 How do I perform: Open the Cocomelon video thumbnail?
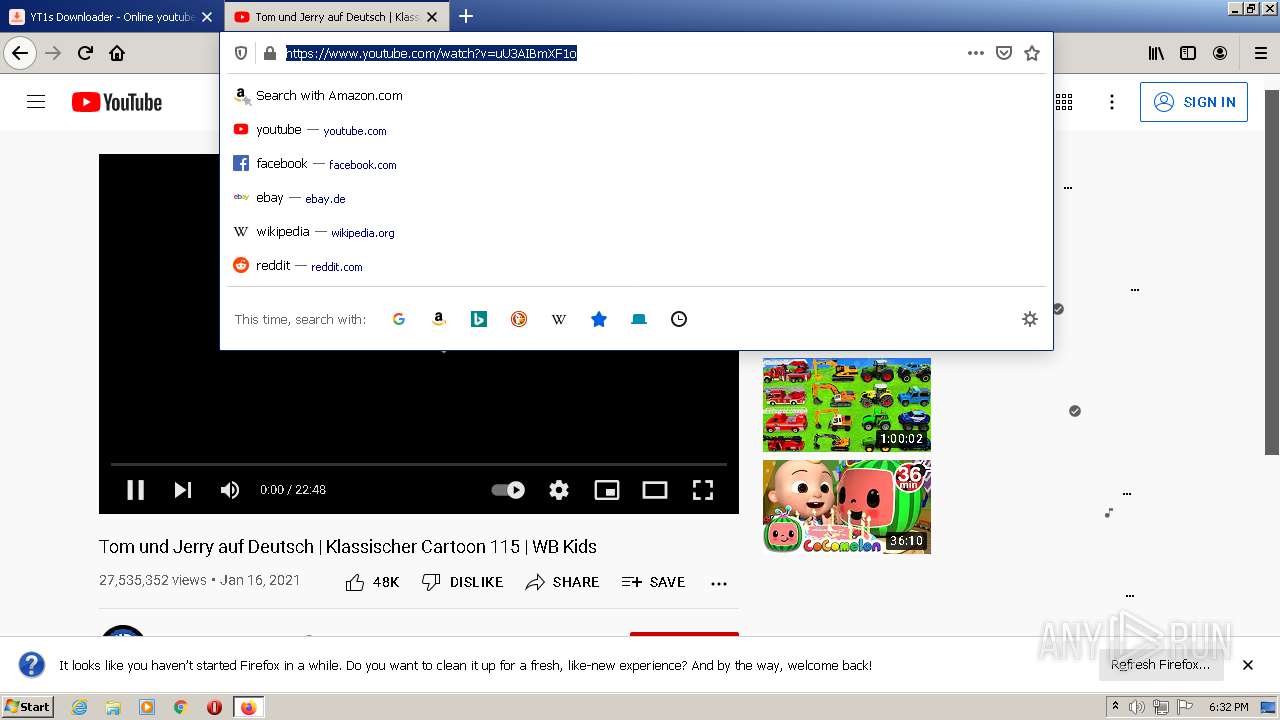847,507
